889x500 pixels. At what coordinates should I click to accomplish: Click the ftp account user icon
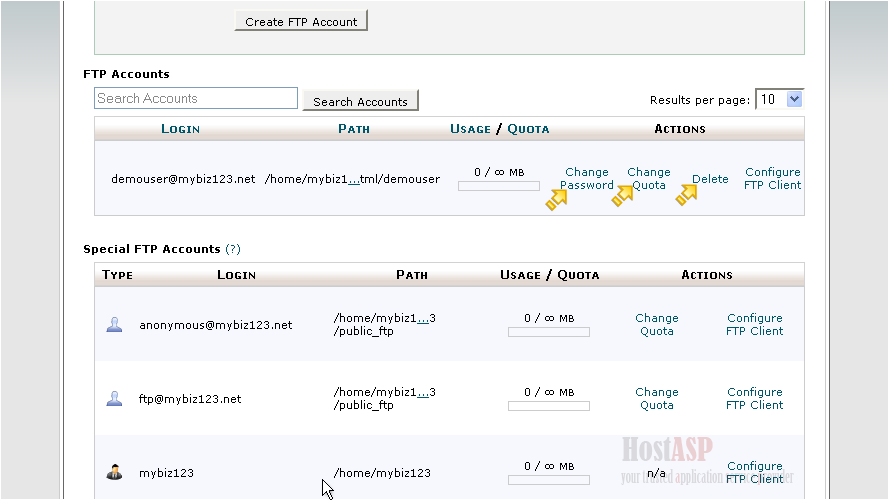pyautogui.click(x=114, y=398)
